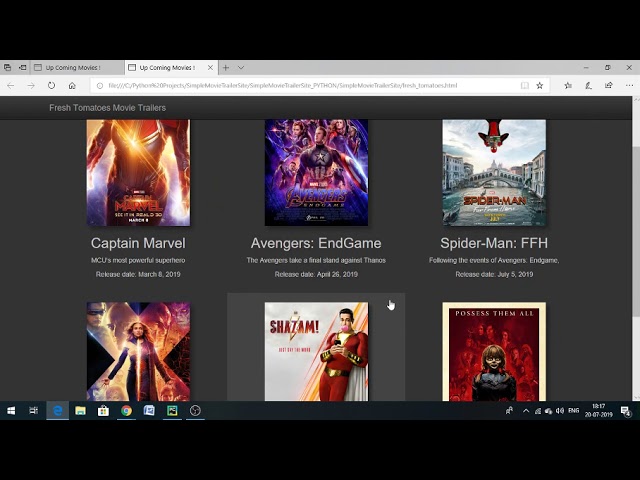This screenshot has width=640, height=480.
Task: Click the Avengers: EndGame title
Action: pos(316,243)
